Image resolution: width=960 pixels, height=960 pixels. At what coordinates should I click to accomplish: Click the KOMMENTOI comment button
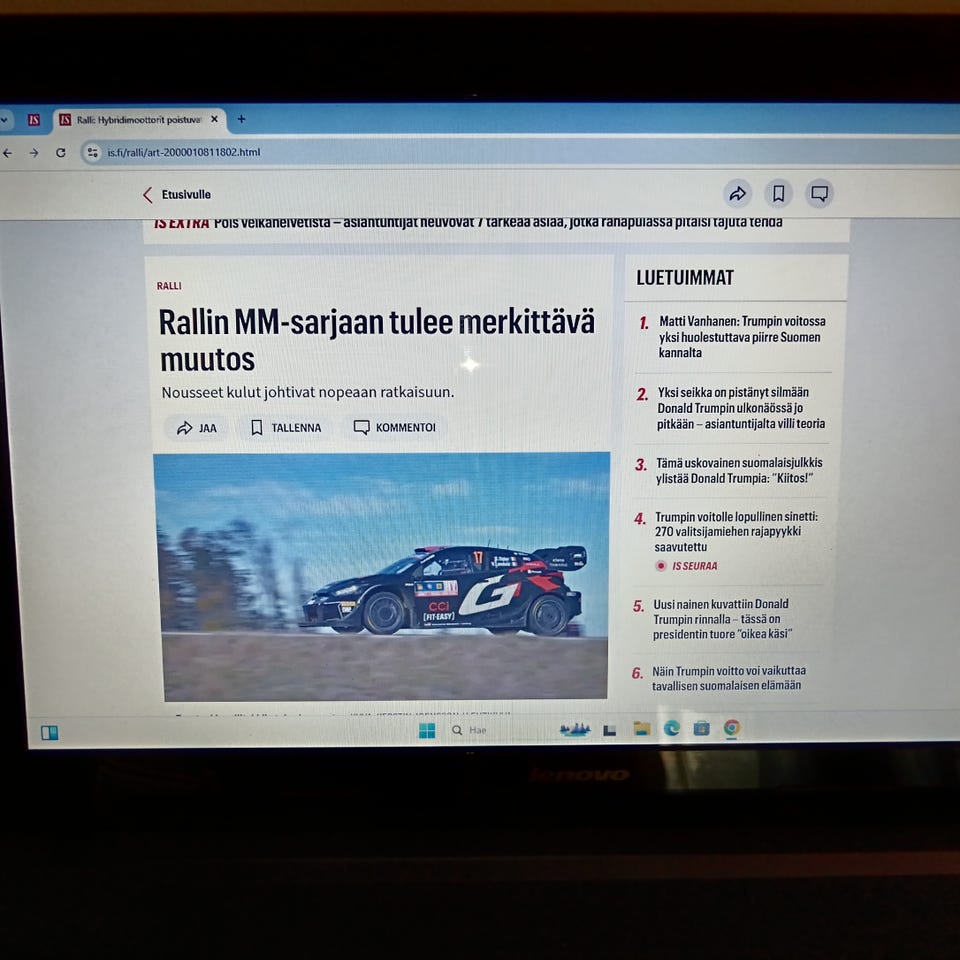(395, 427)
